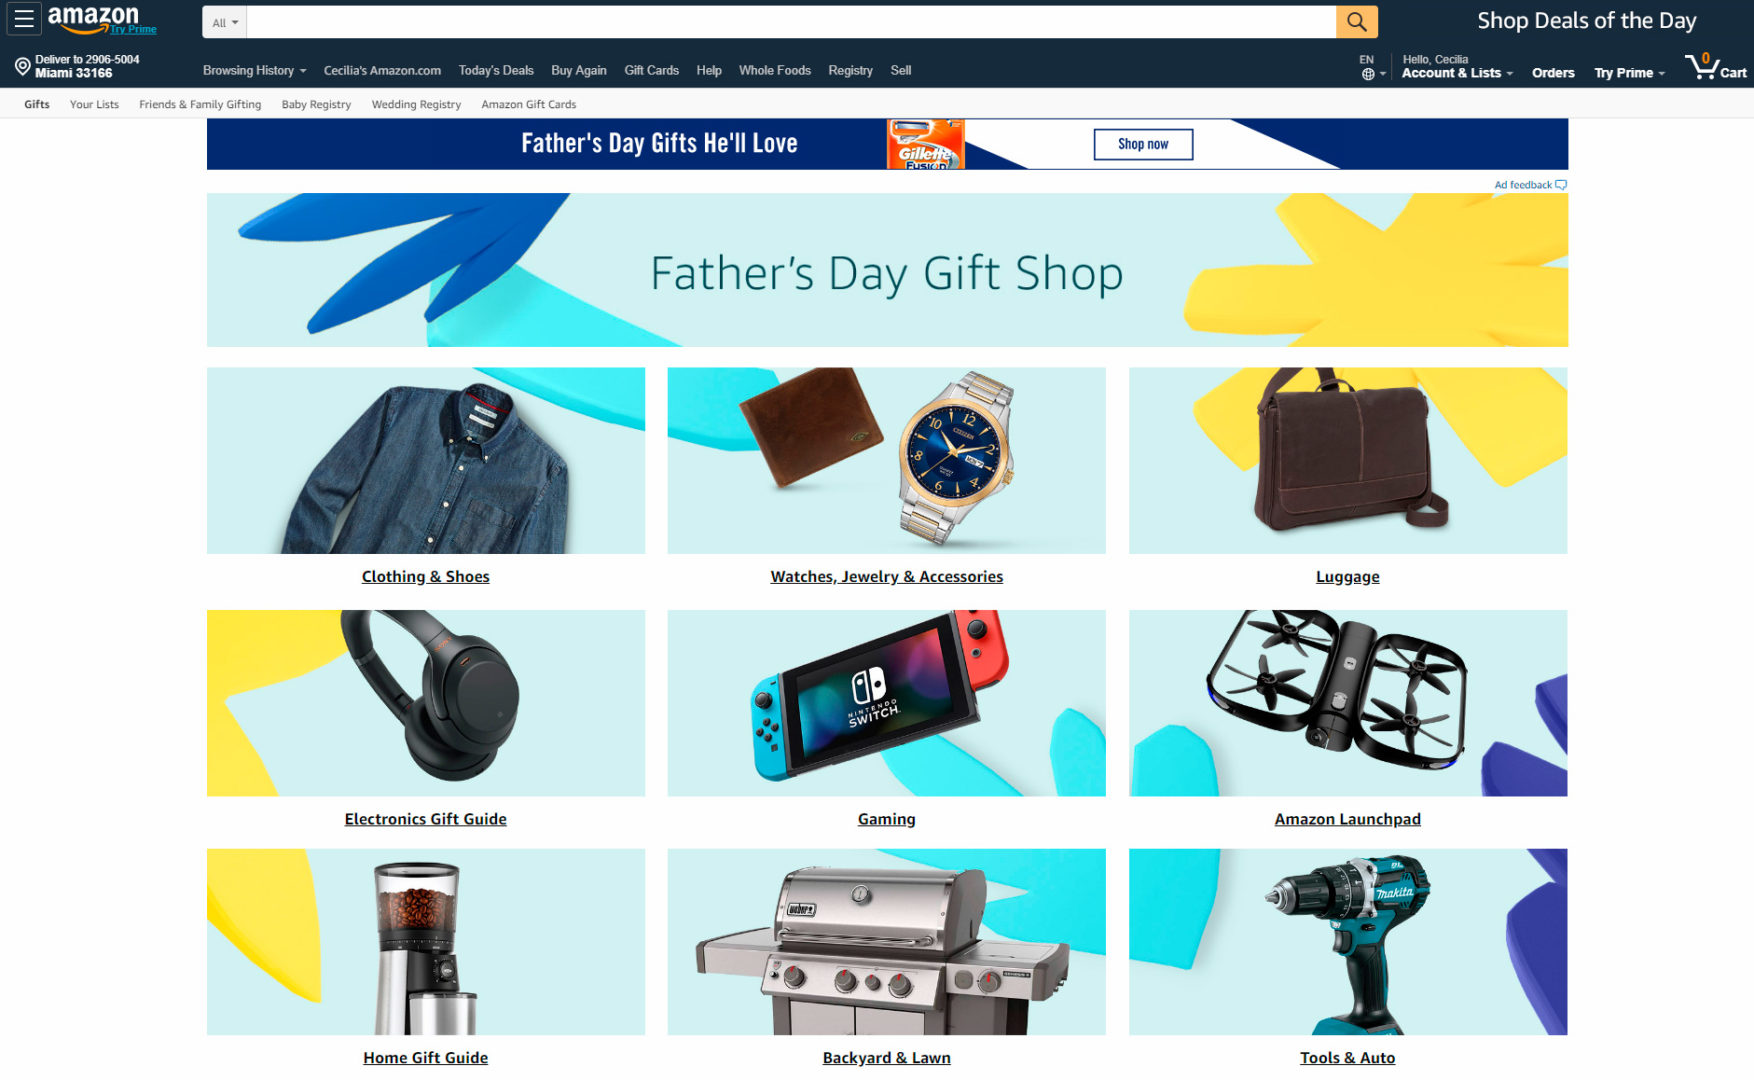The image size is (1754, 1080).
Task: Open the hamburger side menu
Action: click(x=24, y=19)
